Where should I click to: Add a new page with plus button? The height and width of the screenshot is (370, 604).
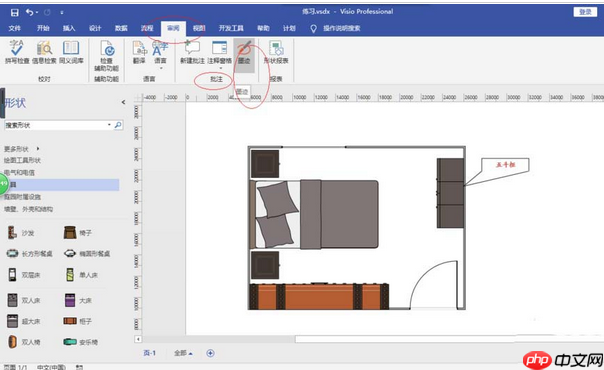[210, 353]
